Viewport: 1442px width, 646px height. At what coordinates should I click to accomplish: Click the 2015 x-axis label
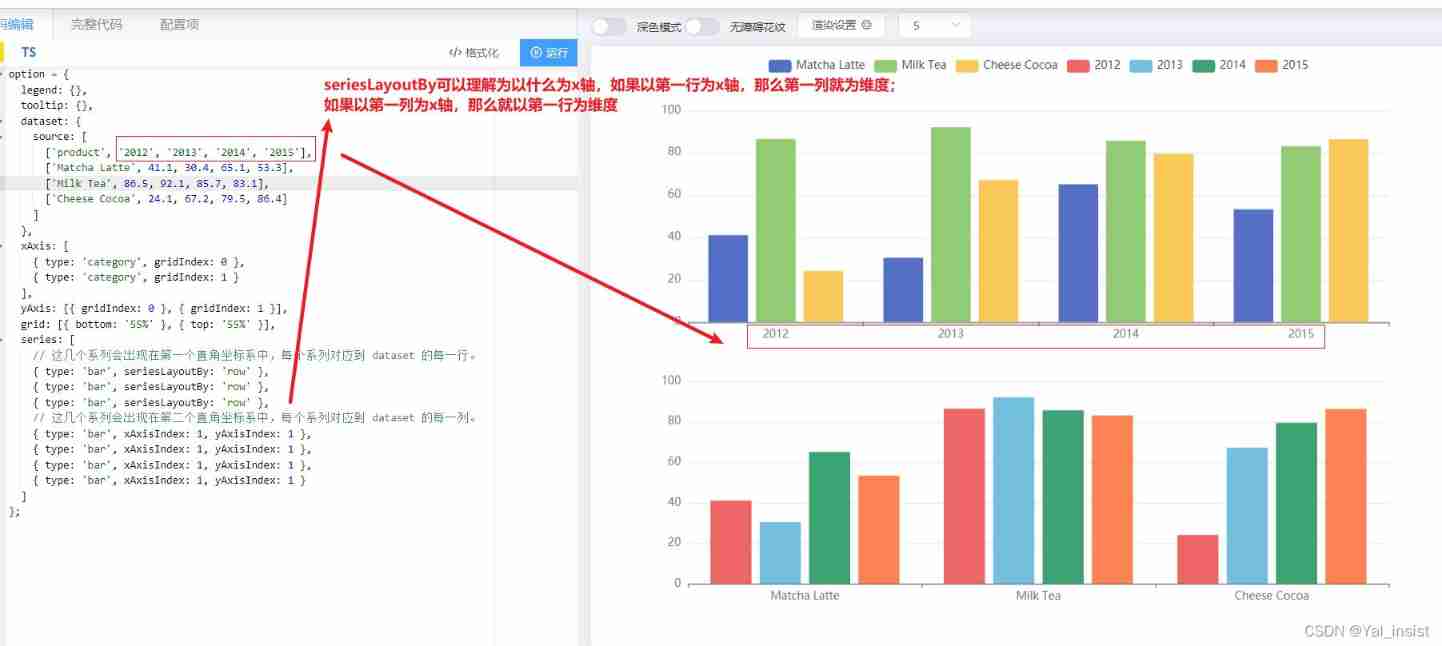(x=1301, y=334)
